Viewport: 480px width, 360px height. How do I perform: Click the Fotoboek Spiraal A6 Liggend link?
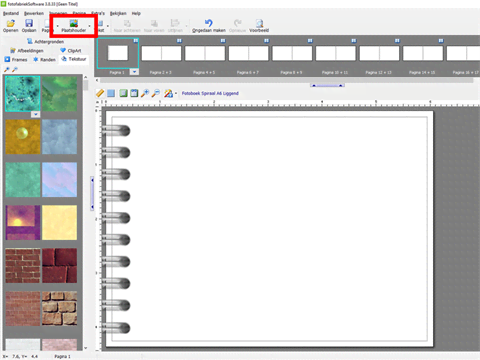point(210,93)
